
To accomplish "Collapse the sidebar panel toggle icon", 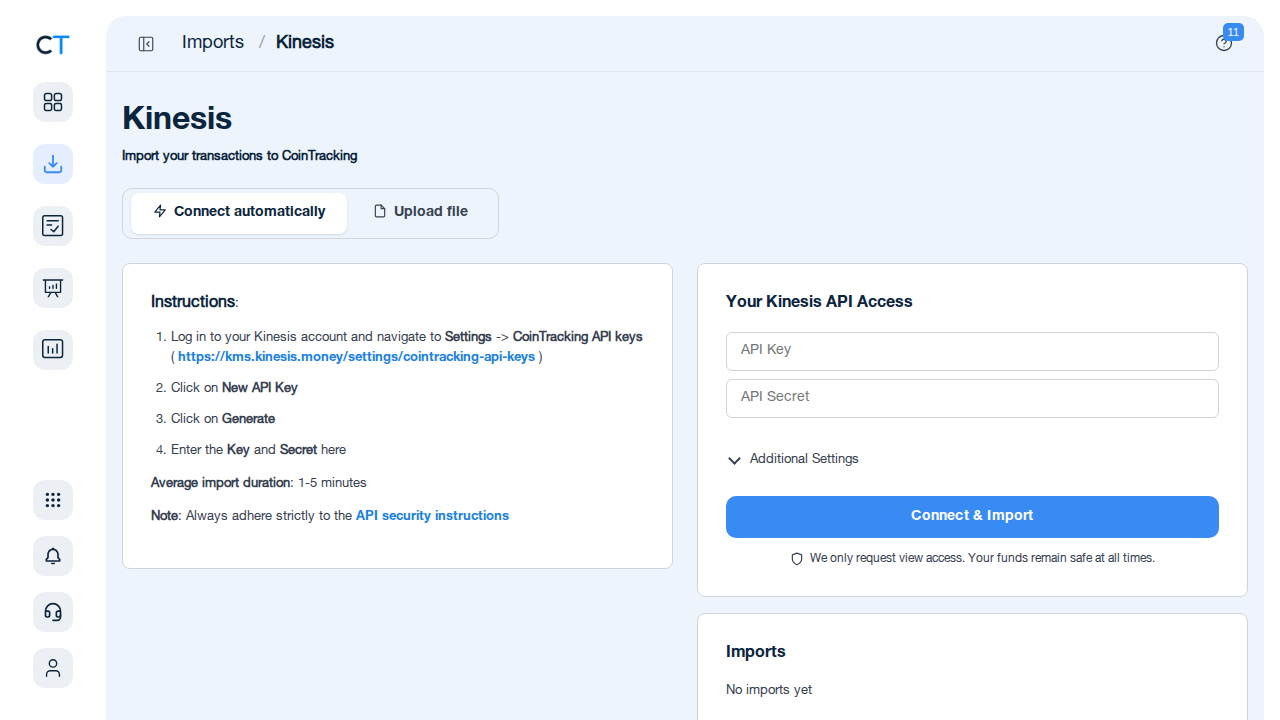I will pos(146,43).
